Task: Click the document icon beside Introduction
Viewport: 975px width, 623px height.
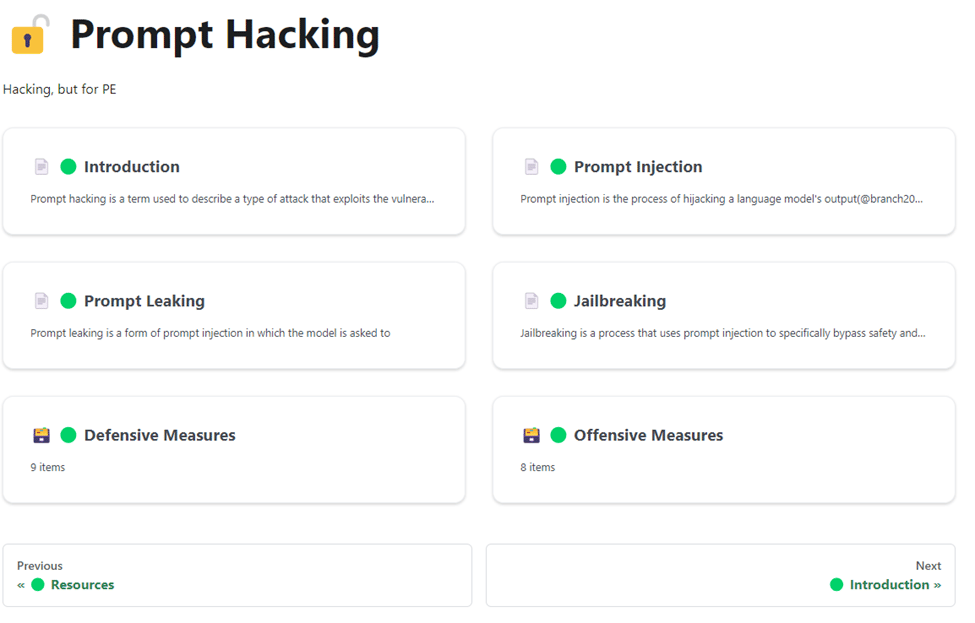Action: pos(42,167)
